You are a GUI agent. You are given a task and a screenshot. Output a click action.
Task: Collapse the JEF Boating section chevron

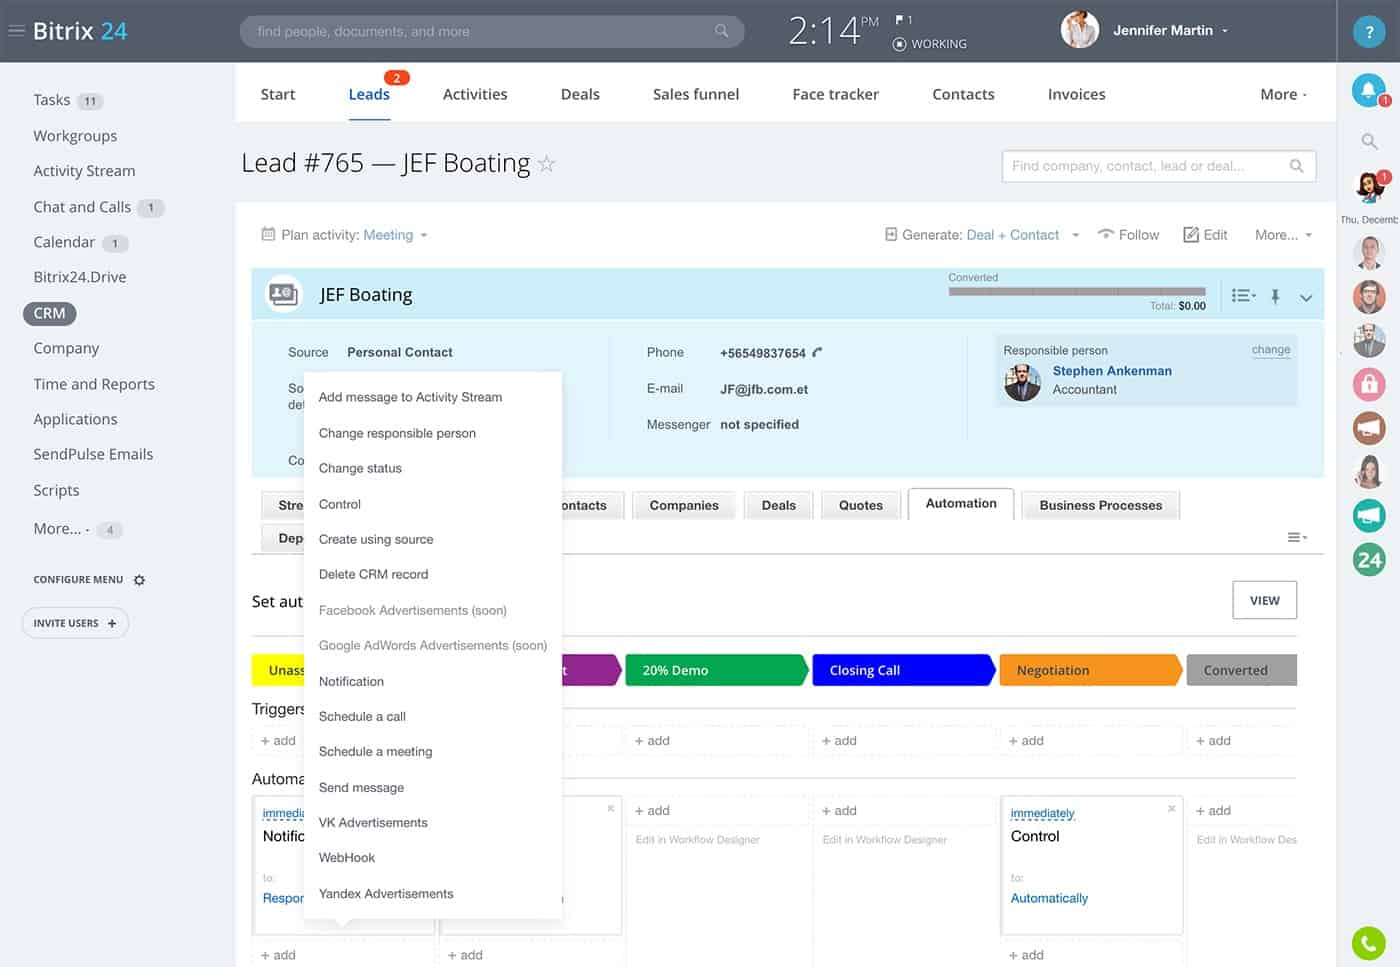(1305, 297)
